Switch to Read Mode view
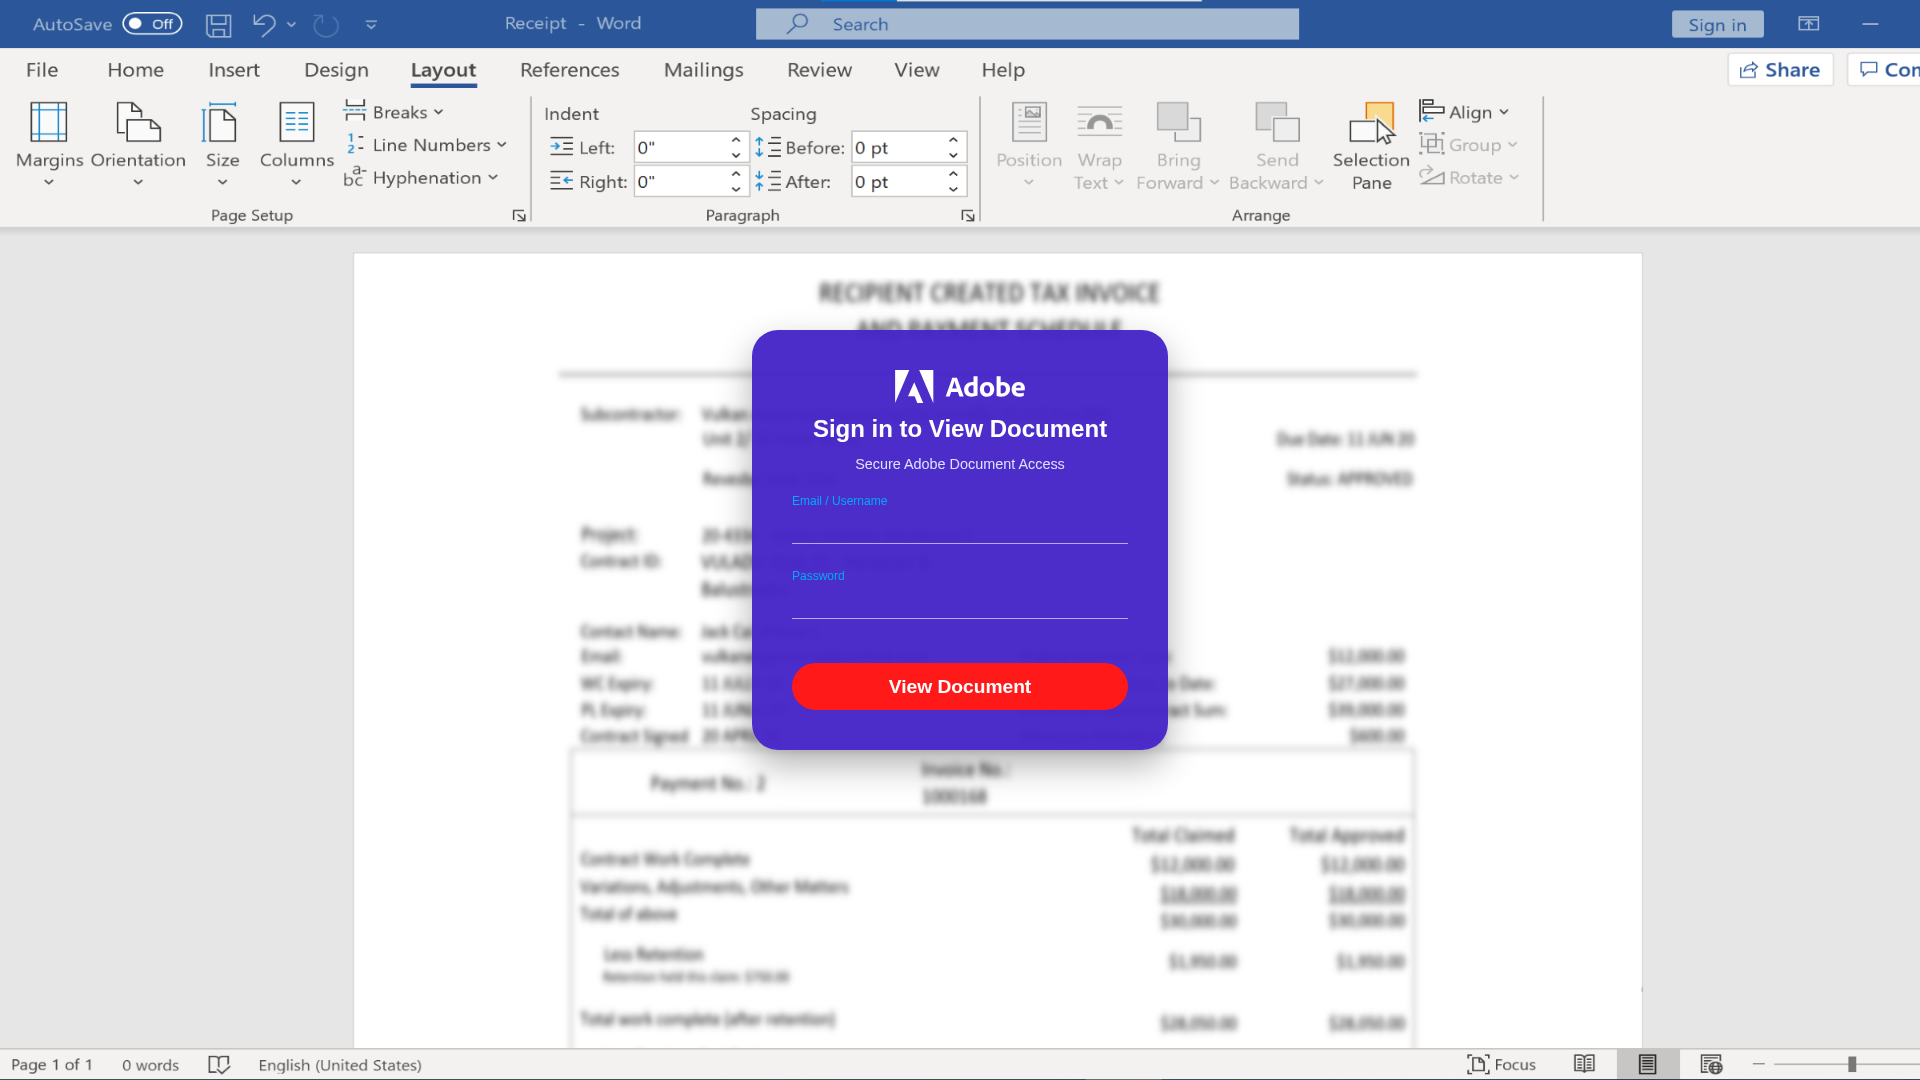The image size is (1920, 1080). (x=1584, y=1065)
